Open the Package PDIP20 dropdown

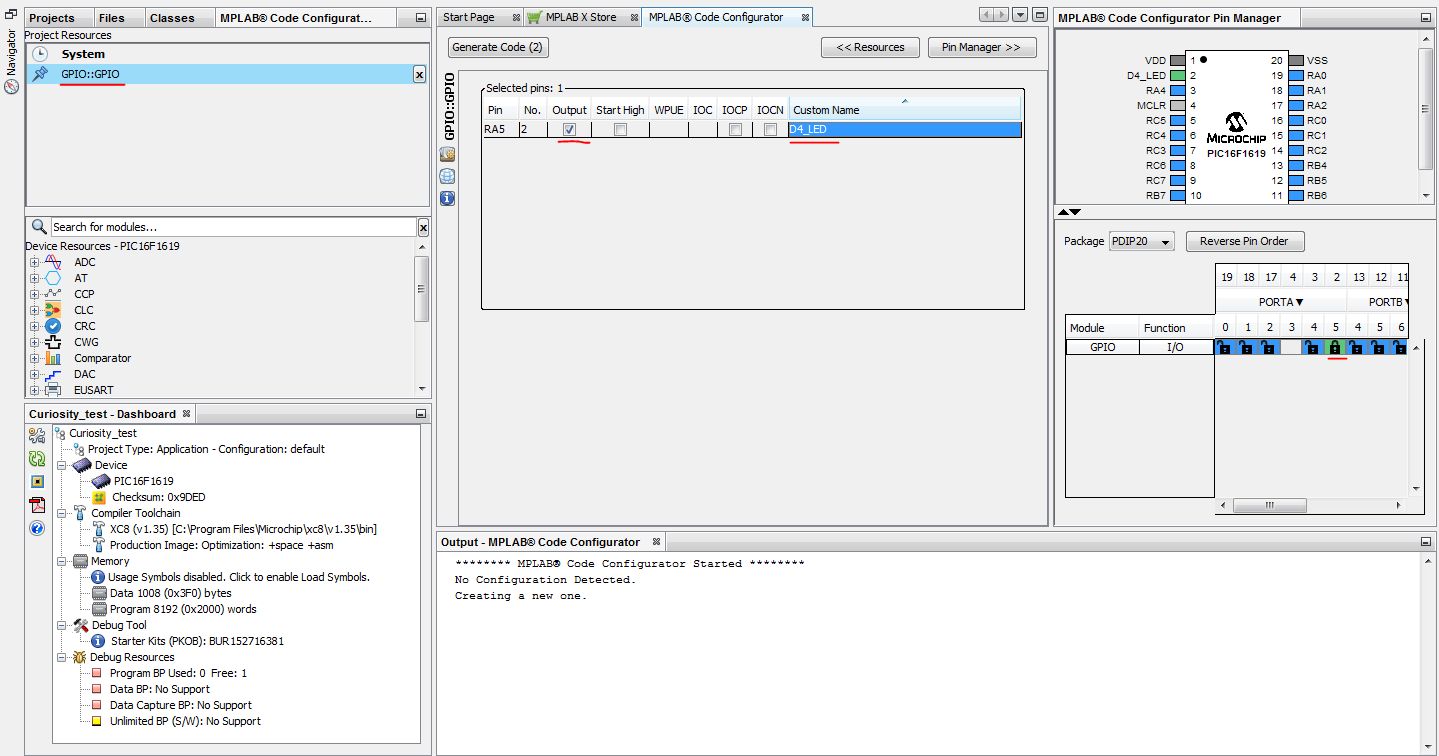pos(1142,241)
